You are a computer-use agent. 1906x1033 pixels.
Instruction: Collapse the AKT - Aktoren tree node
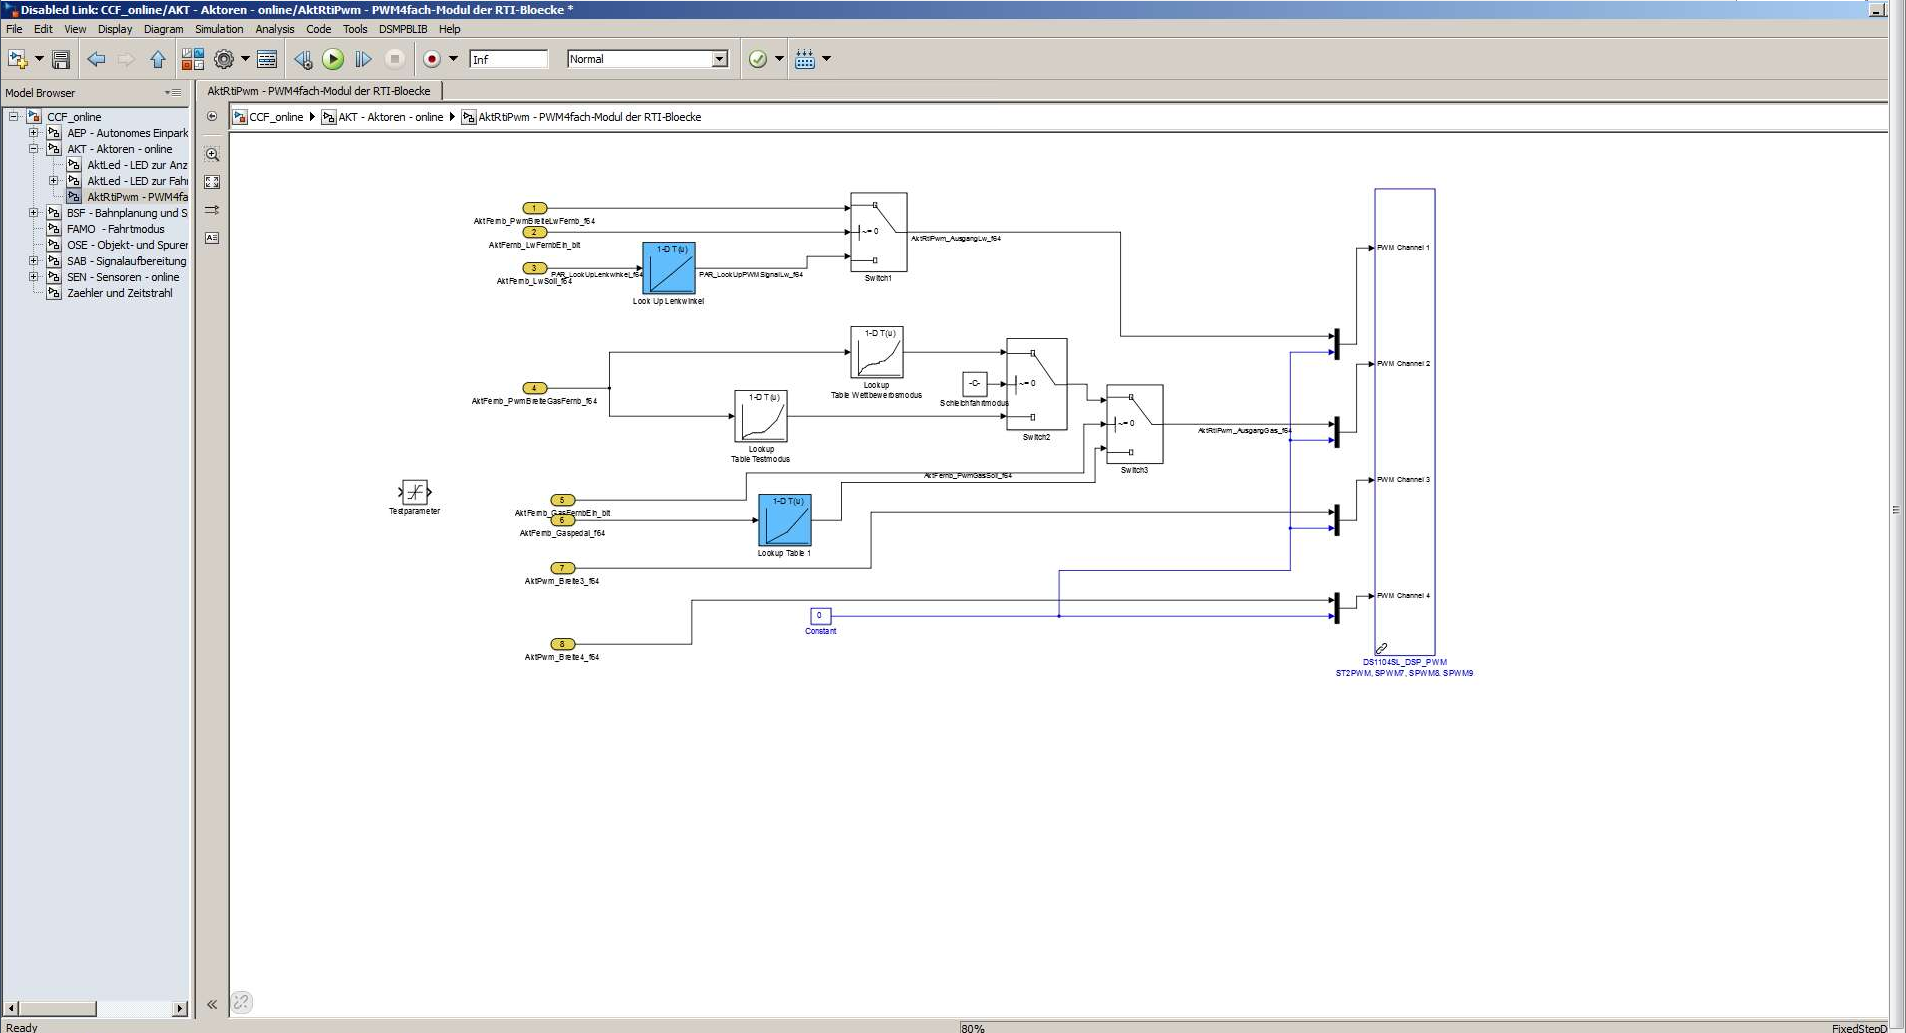pyautogui.click(x=33, y=149)
